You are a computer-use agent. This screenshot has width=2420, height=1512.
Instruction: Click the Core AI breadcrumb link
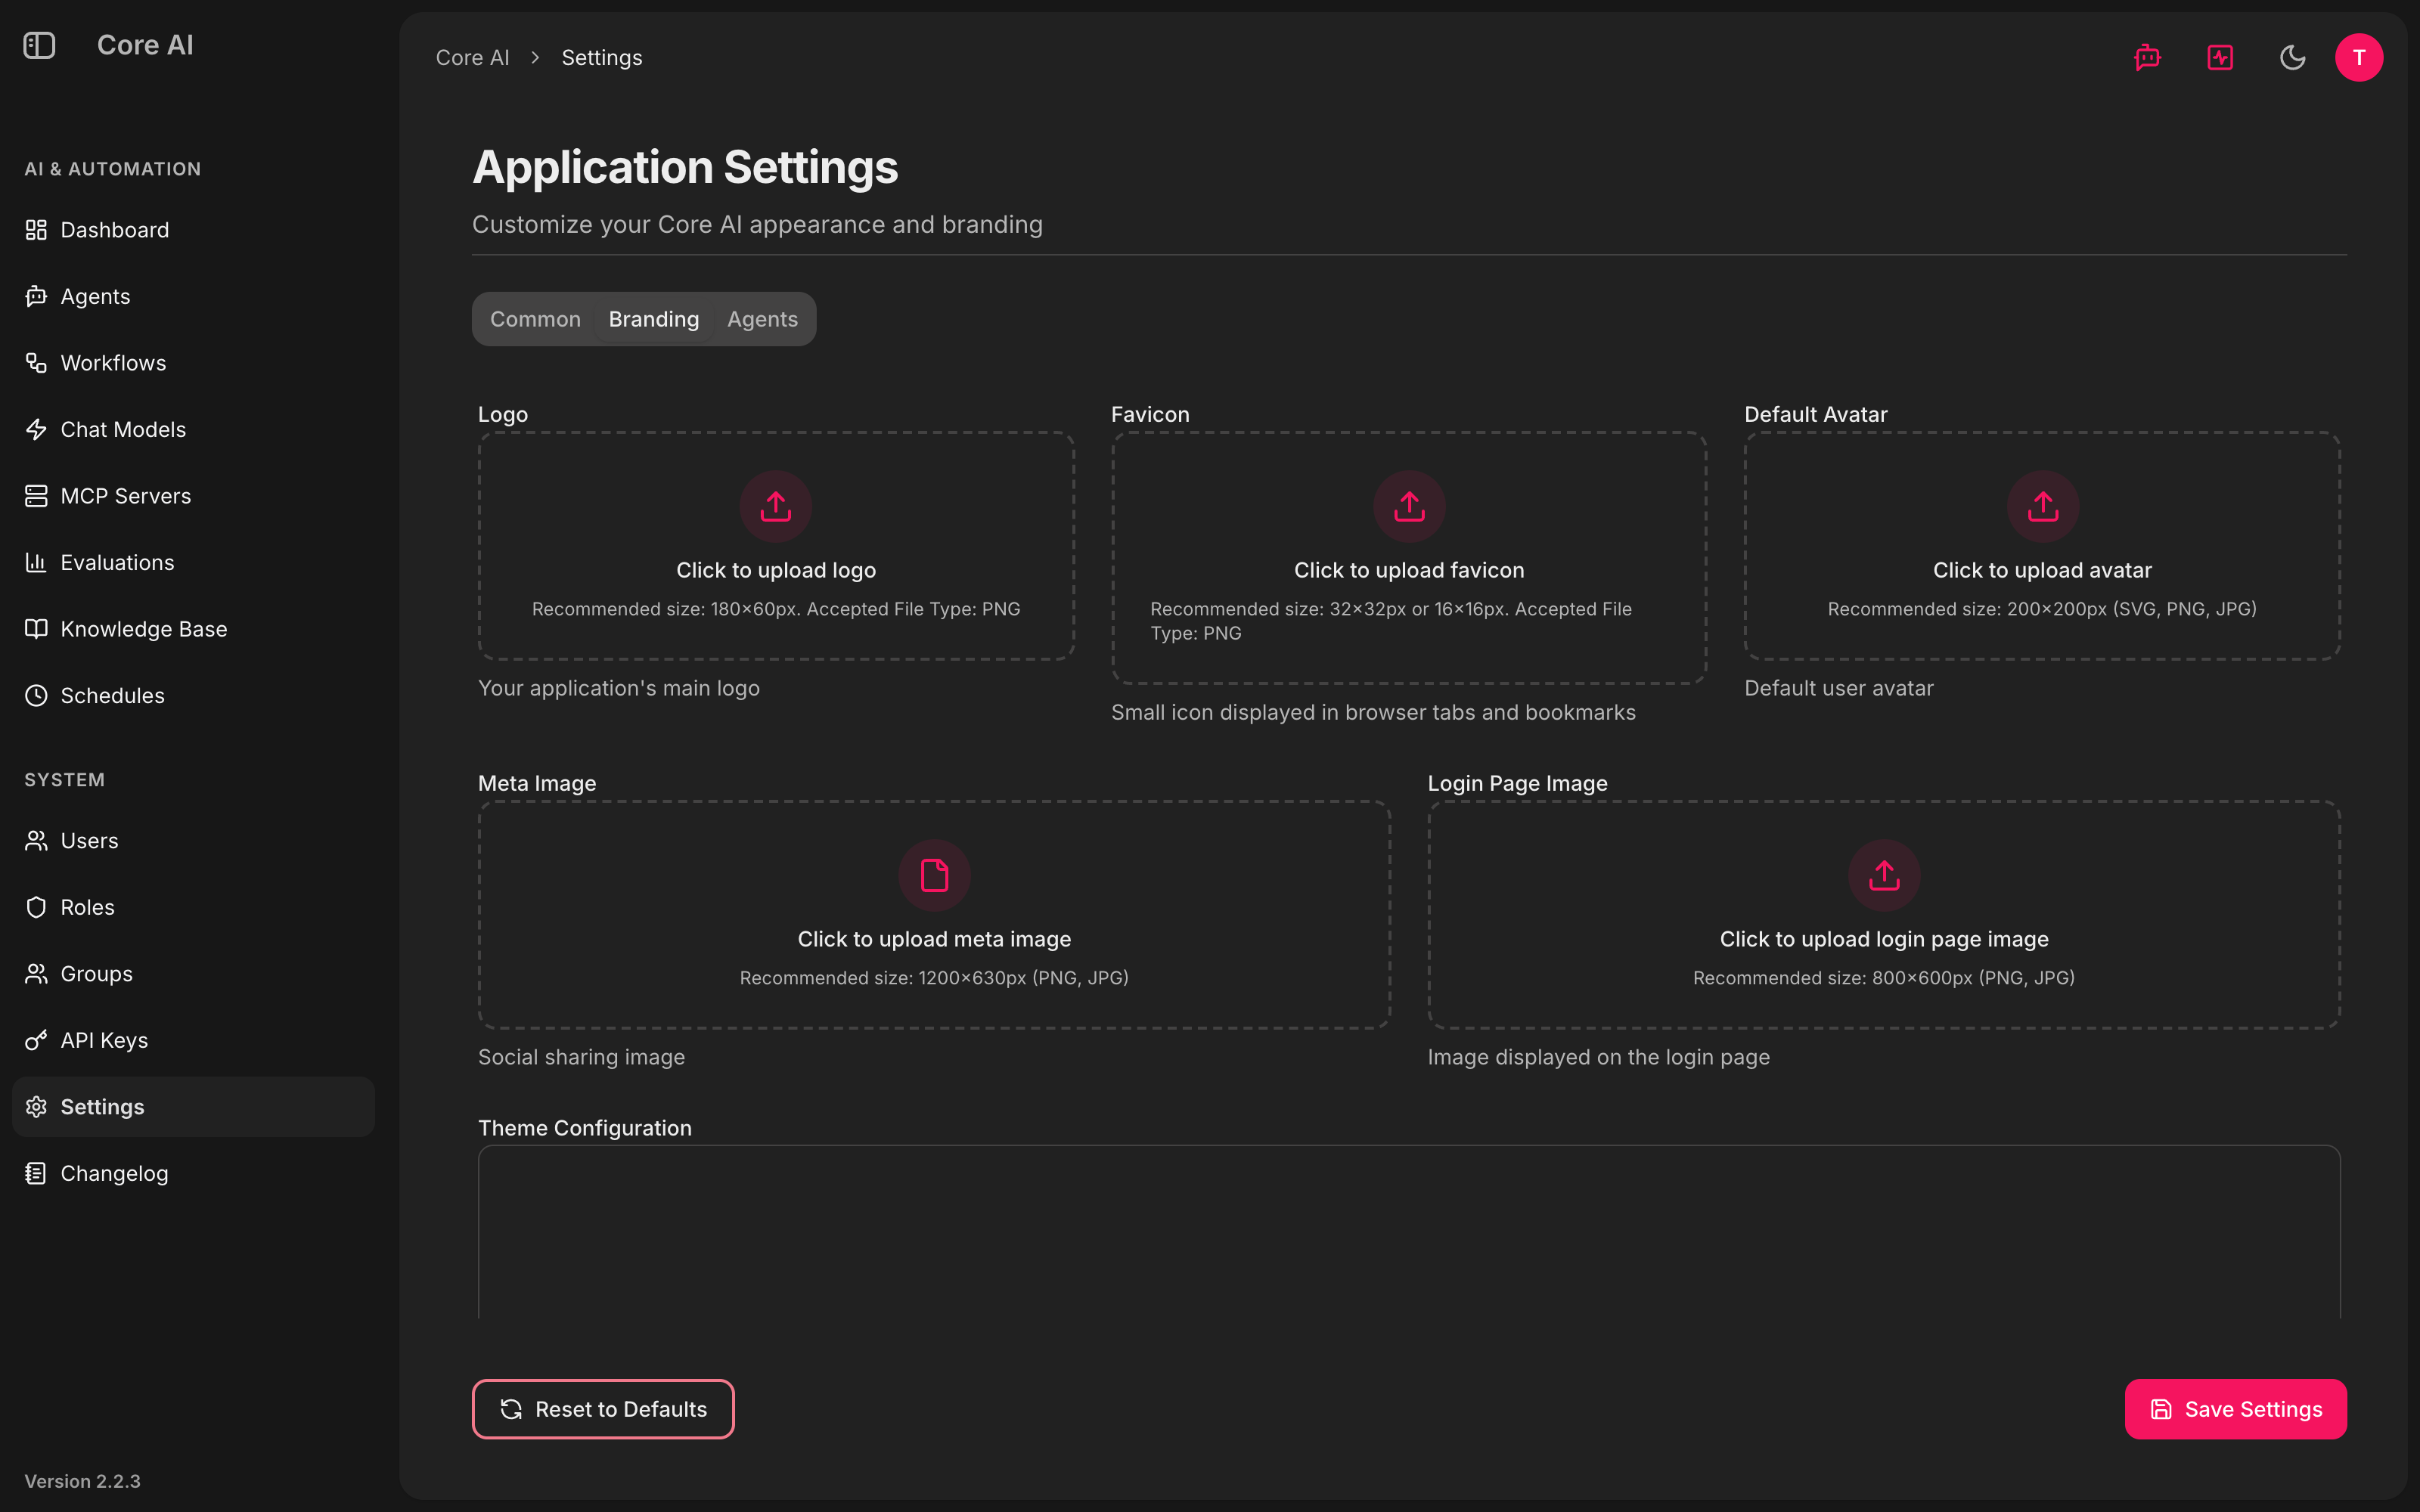click(x=472, y=58)
